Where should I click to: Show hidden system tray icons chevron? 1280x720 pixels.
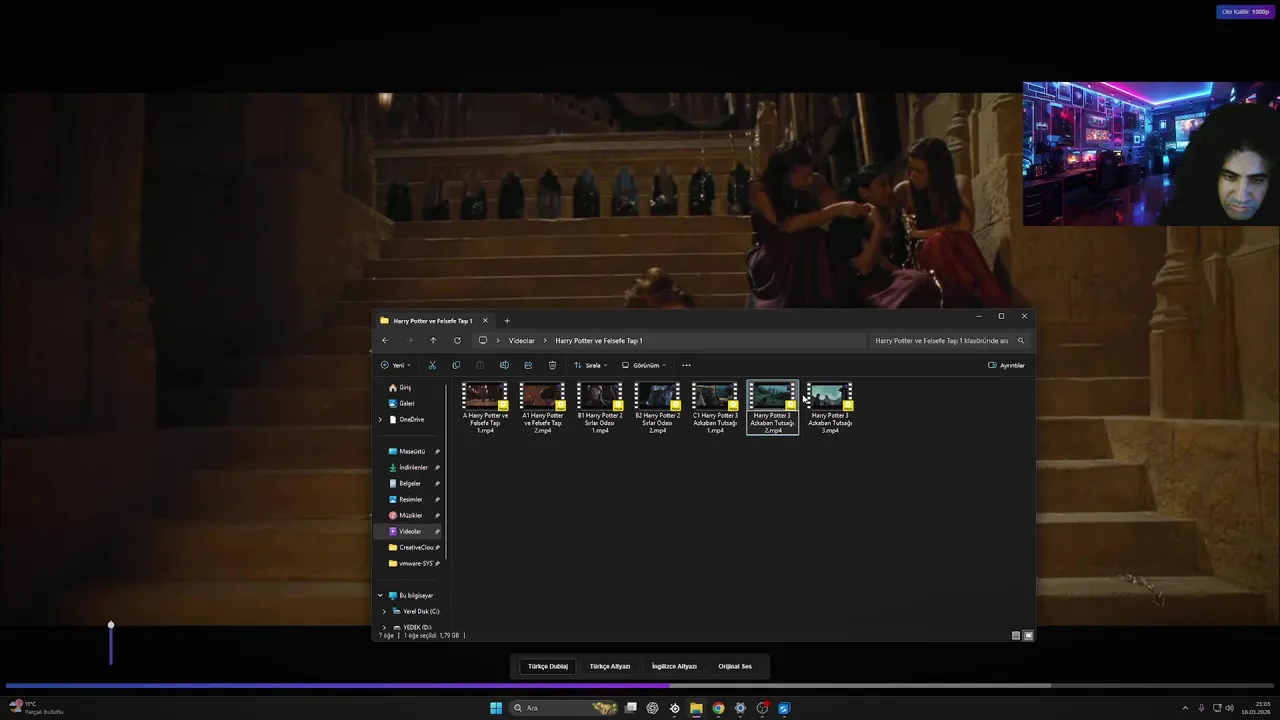1185,708
